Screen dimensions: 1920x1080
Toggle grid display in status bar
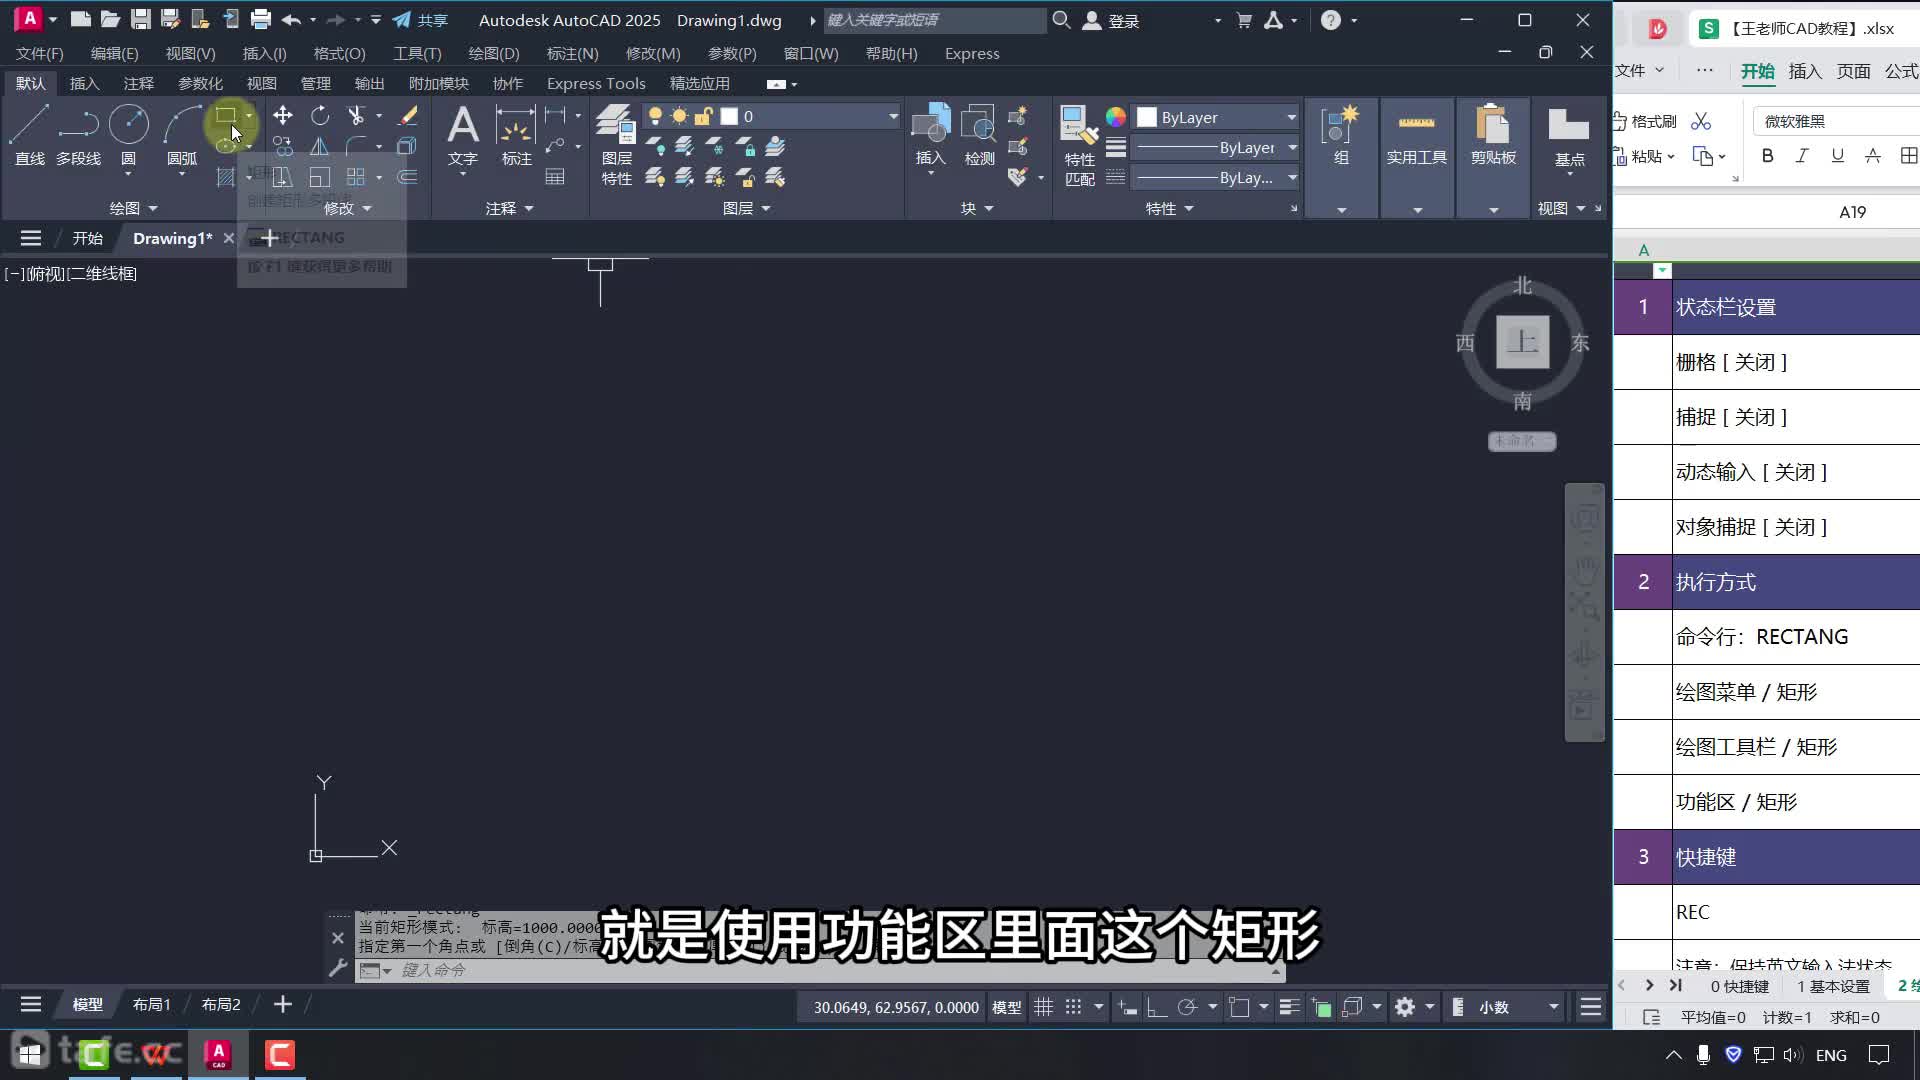coord(1043,1007)
